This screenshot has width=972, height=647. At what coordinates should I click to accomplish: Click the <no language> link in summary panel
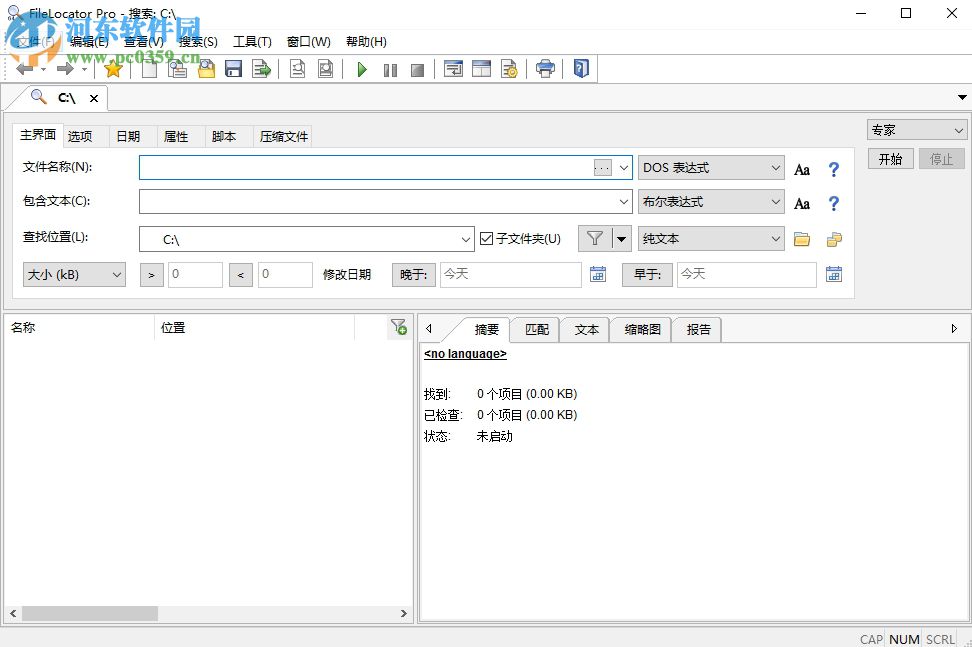coord(464,354)
